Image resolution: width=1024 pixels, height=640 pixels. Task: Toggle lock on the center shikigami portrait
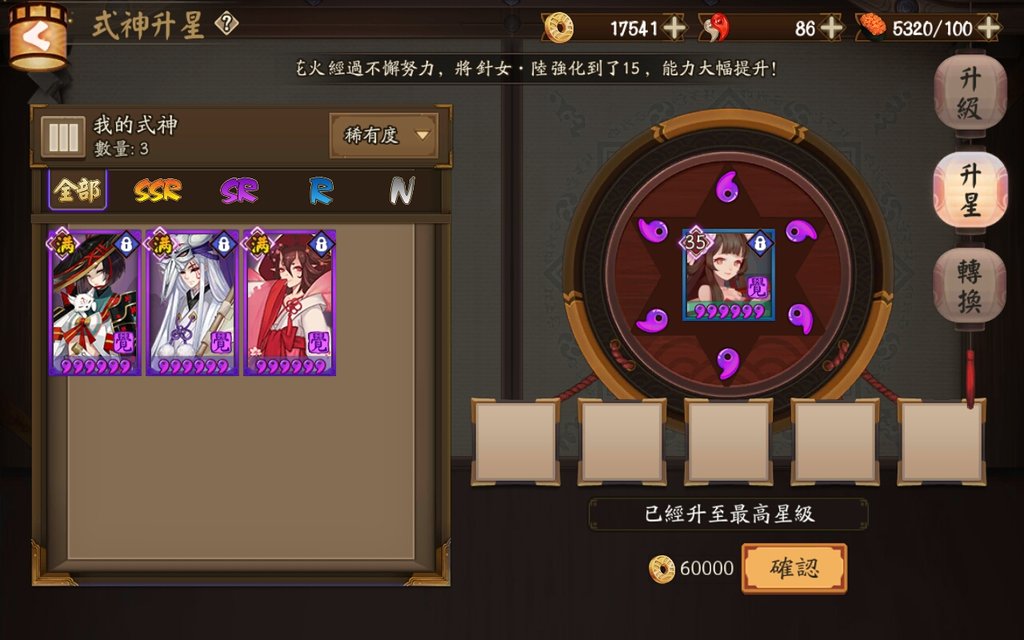(760, 243)
